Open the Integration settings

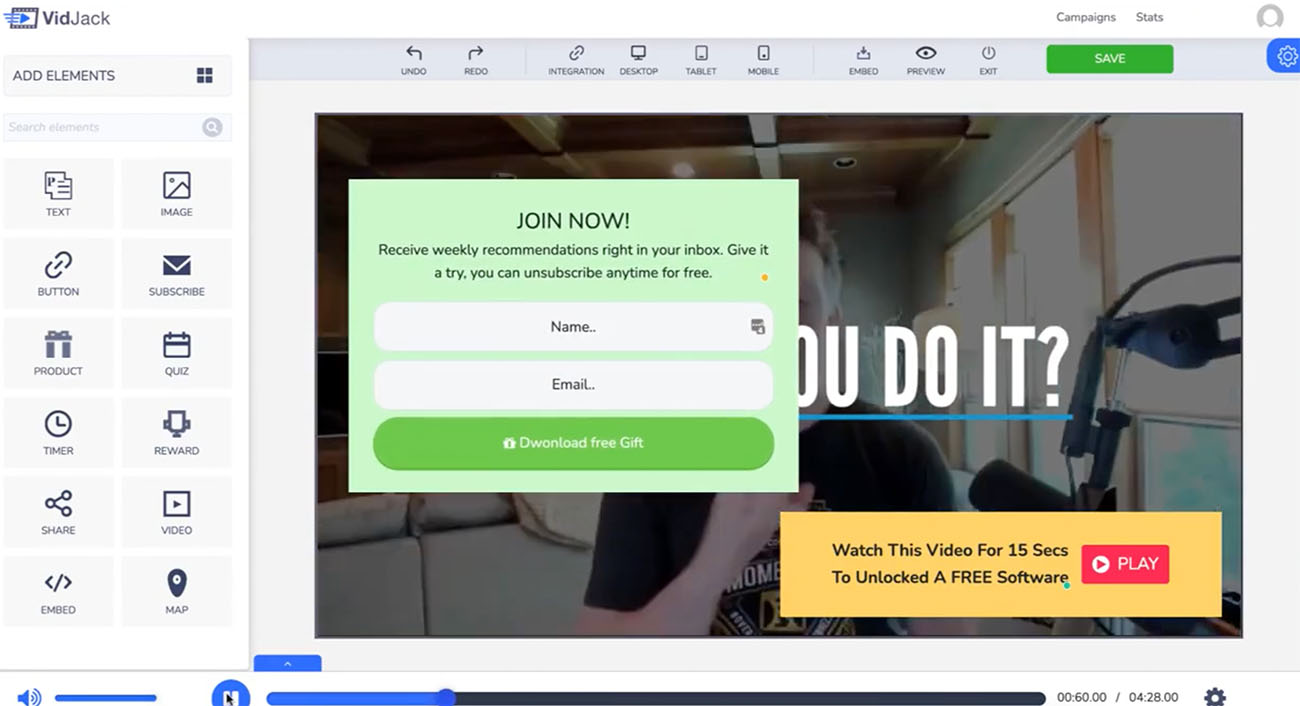coord(576,59)
